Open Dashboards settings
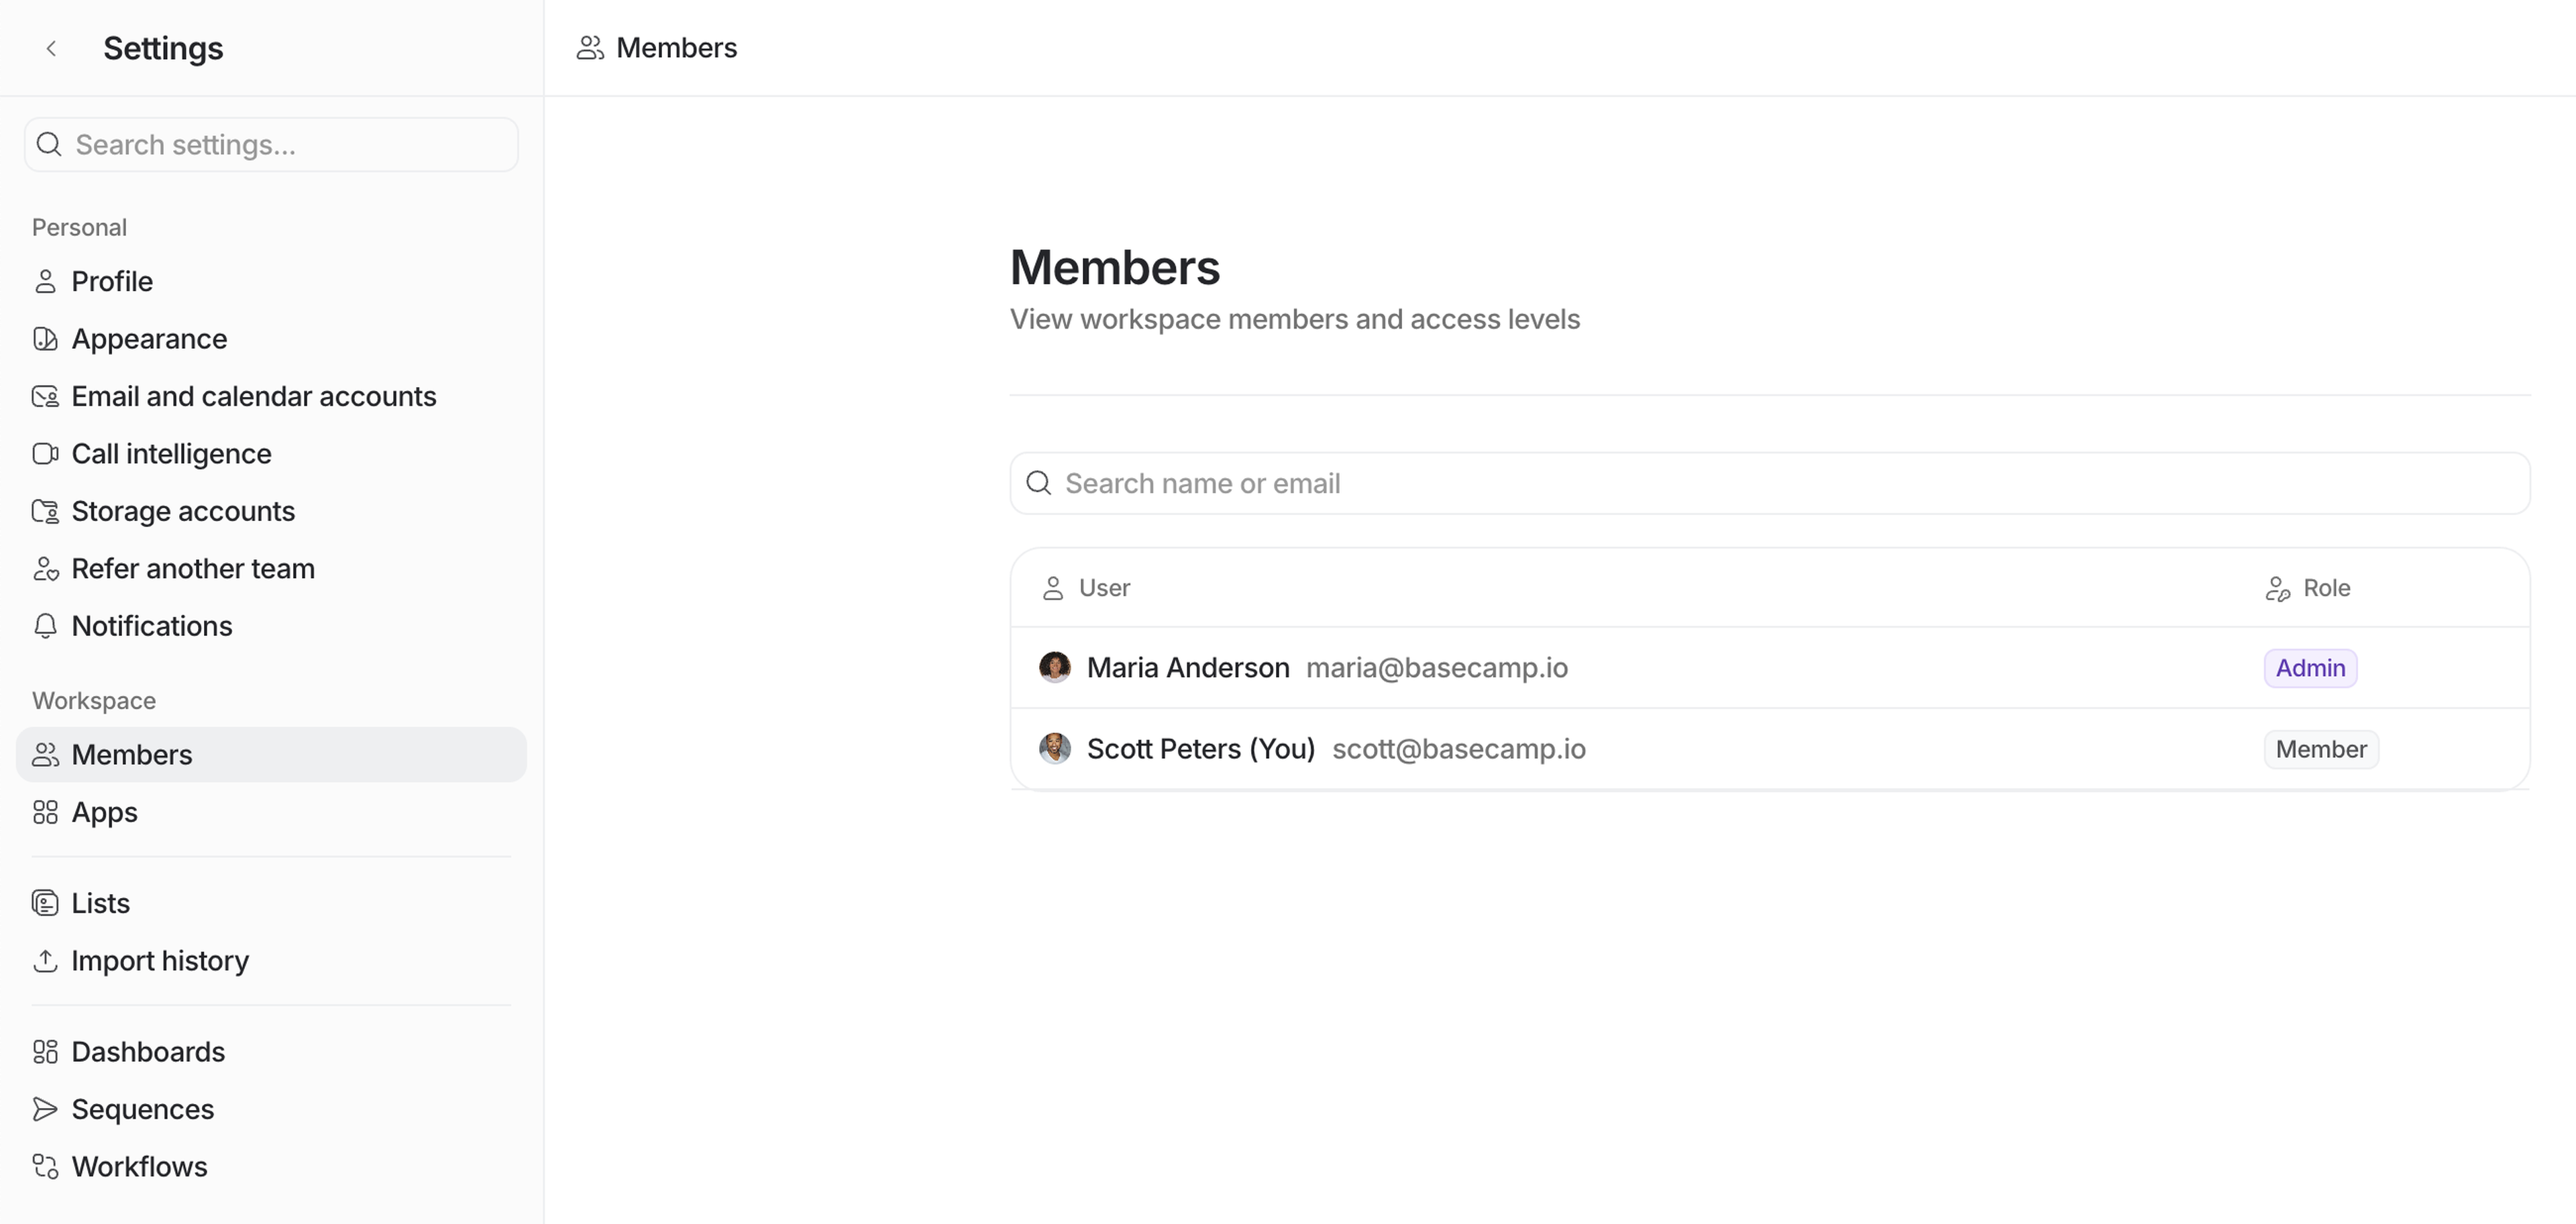This screenshot has width=2576, height=1224. 148,1052
